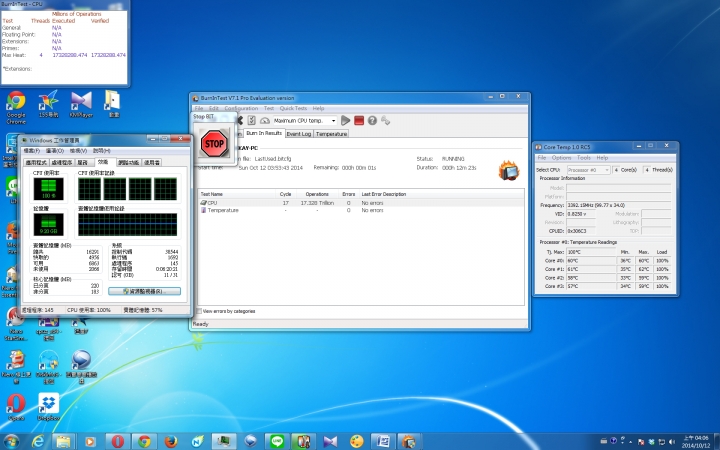
Task: Click the Test Name column header
Action: coord(236,194)
